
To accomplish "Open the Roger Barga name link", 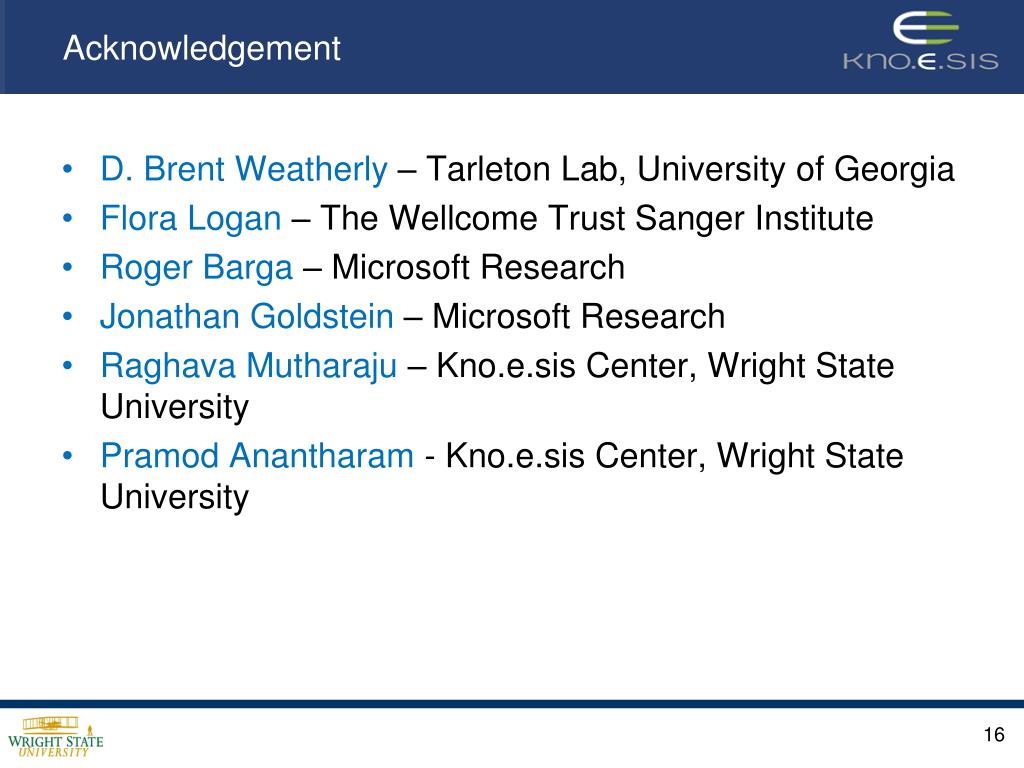I will [197, 268].
